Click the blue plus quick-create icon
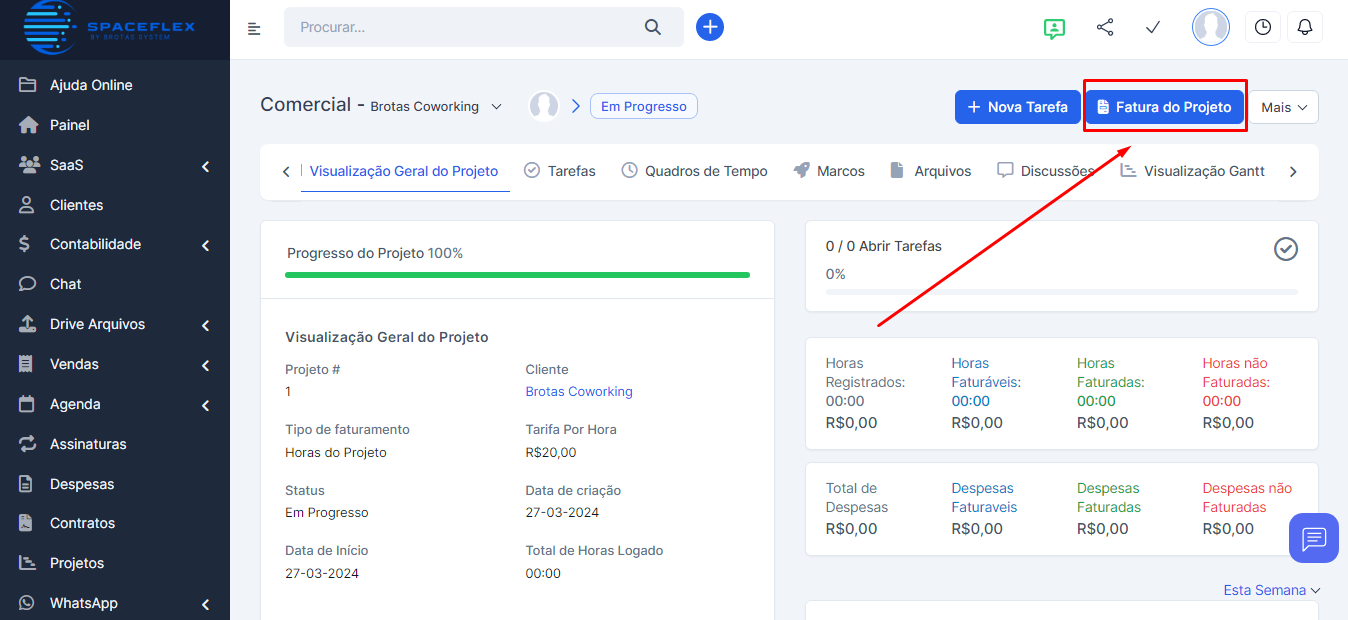Viewport: 1348px width, 620px height. point(709,27)
